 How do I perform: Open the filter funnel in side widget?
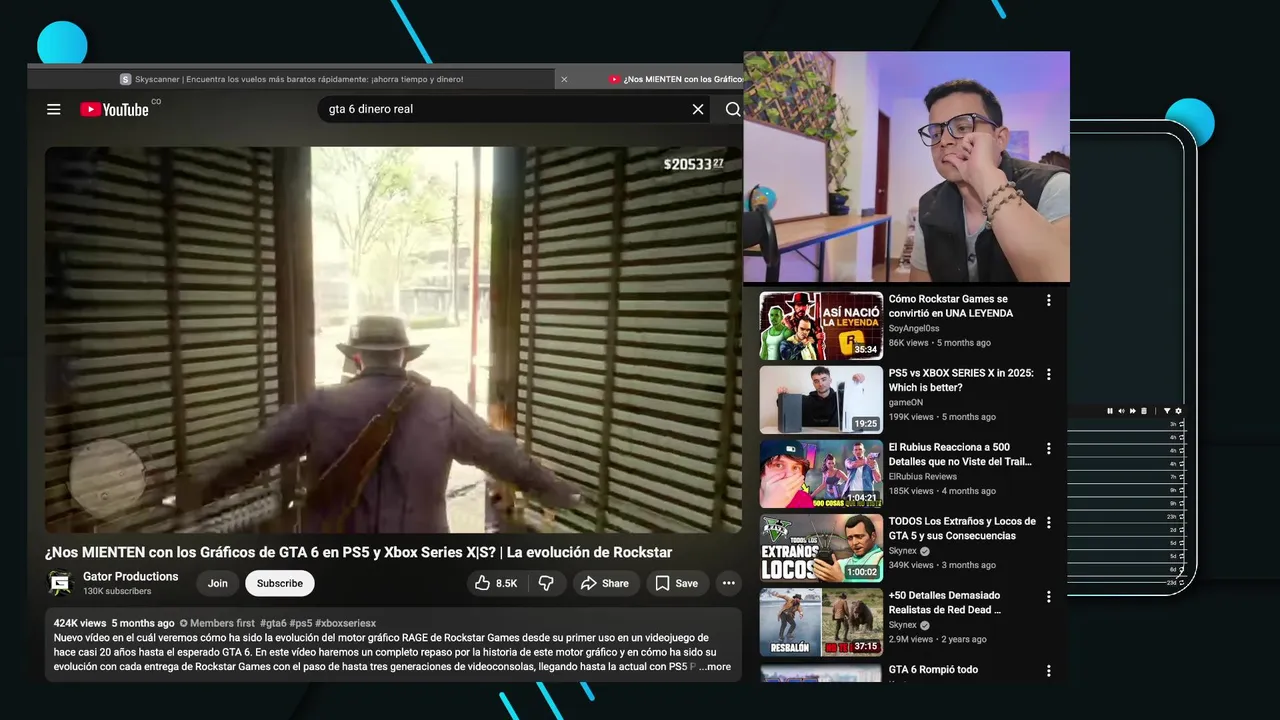tap(1167, 411)
